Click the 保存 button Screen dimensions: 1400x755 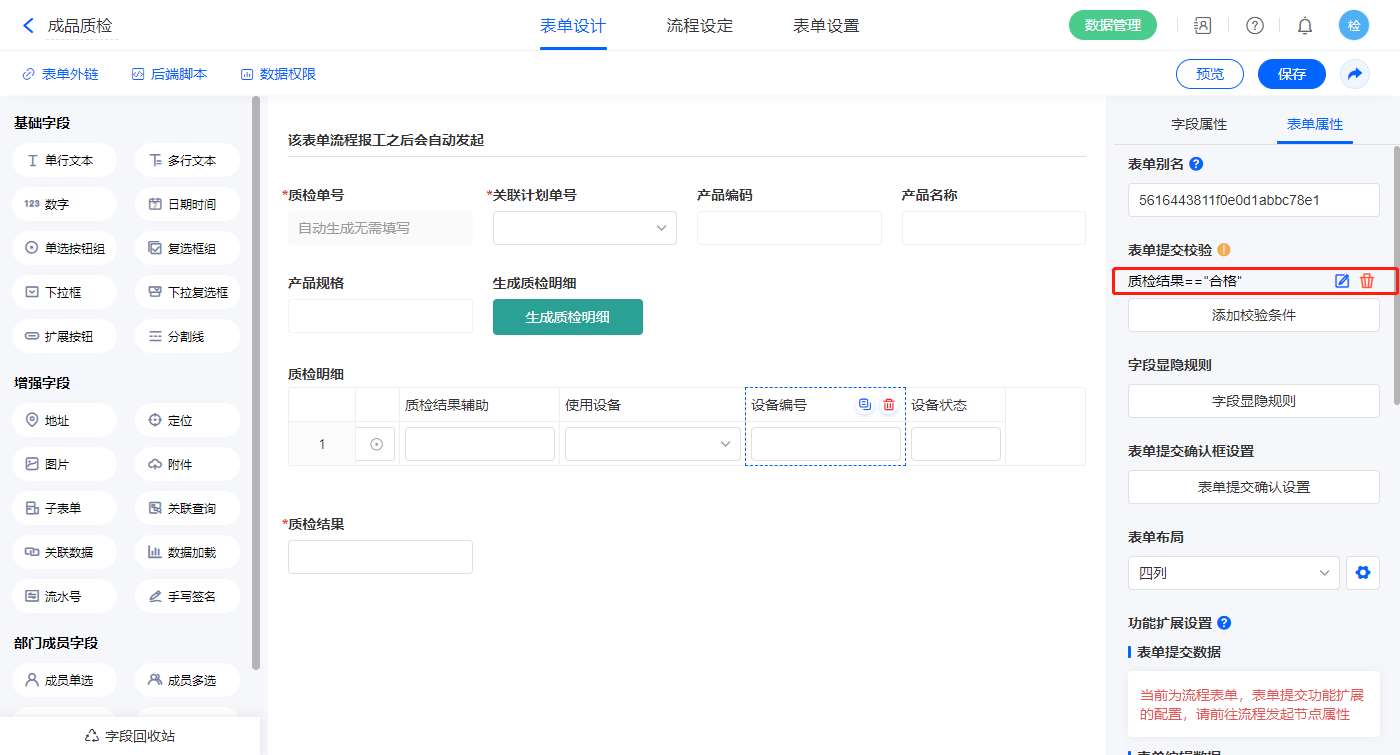(x=1291, y=74)
